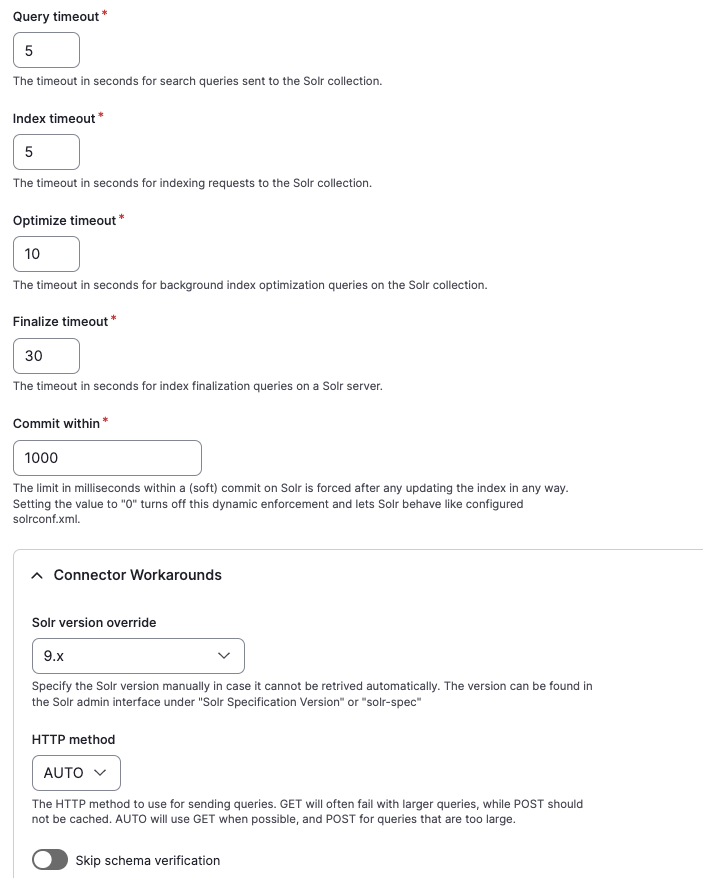
Task: Click the Solr version override label
Action: [x=94, y=623]
